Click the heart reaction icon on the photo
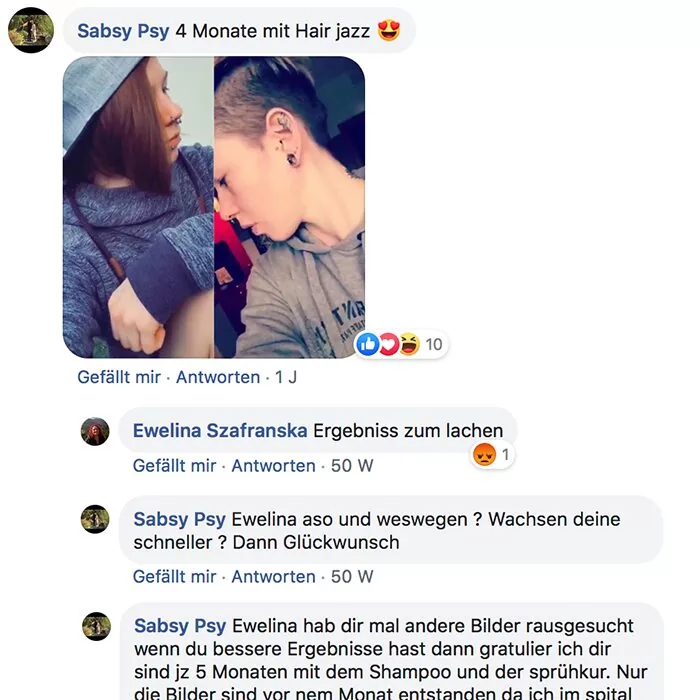Screen dimensions: 700x700 389,344
